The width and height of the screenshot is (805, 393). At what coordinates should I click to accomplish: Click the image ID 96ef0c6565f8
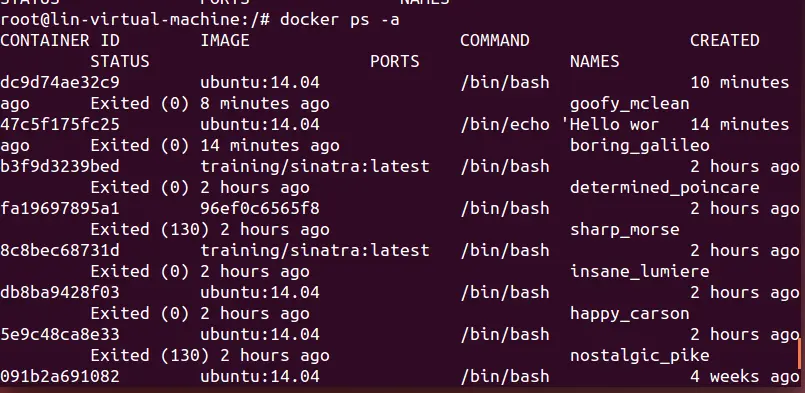point(260,209)
